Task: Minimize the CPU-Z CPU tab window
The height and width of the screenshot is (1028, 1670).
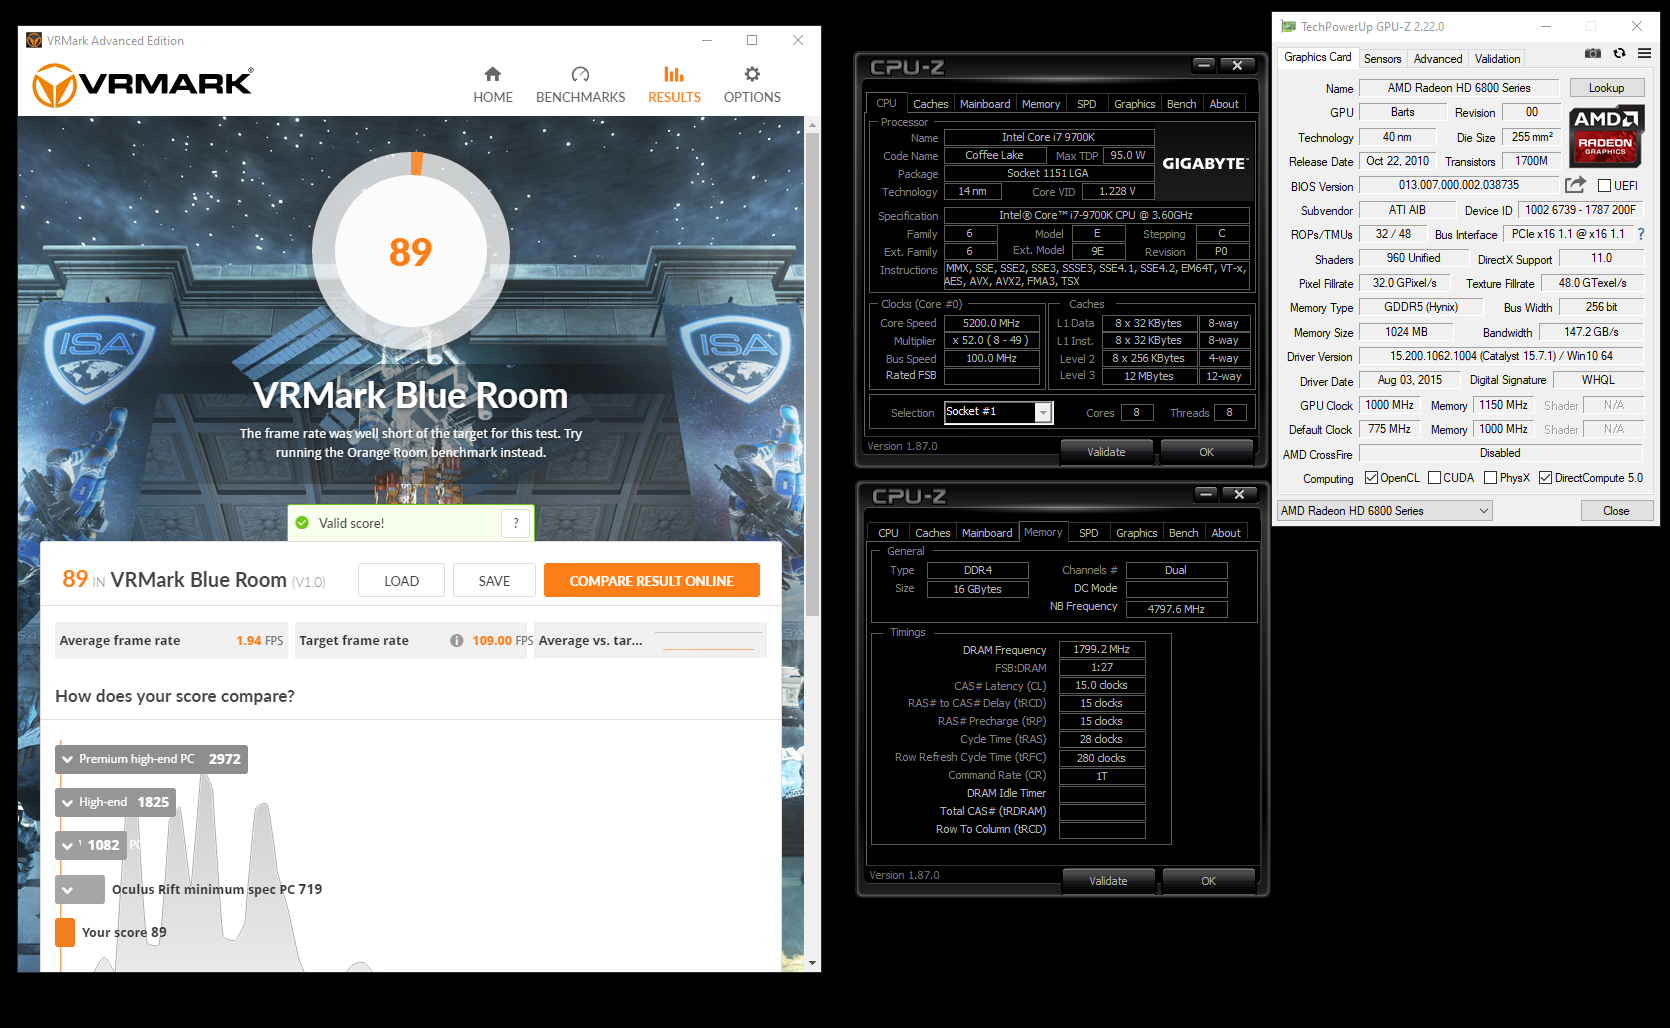Action: click(x=1204, y=65)
